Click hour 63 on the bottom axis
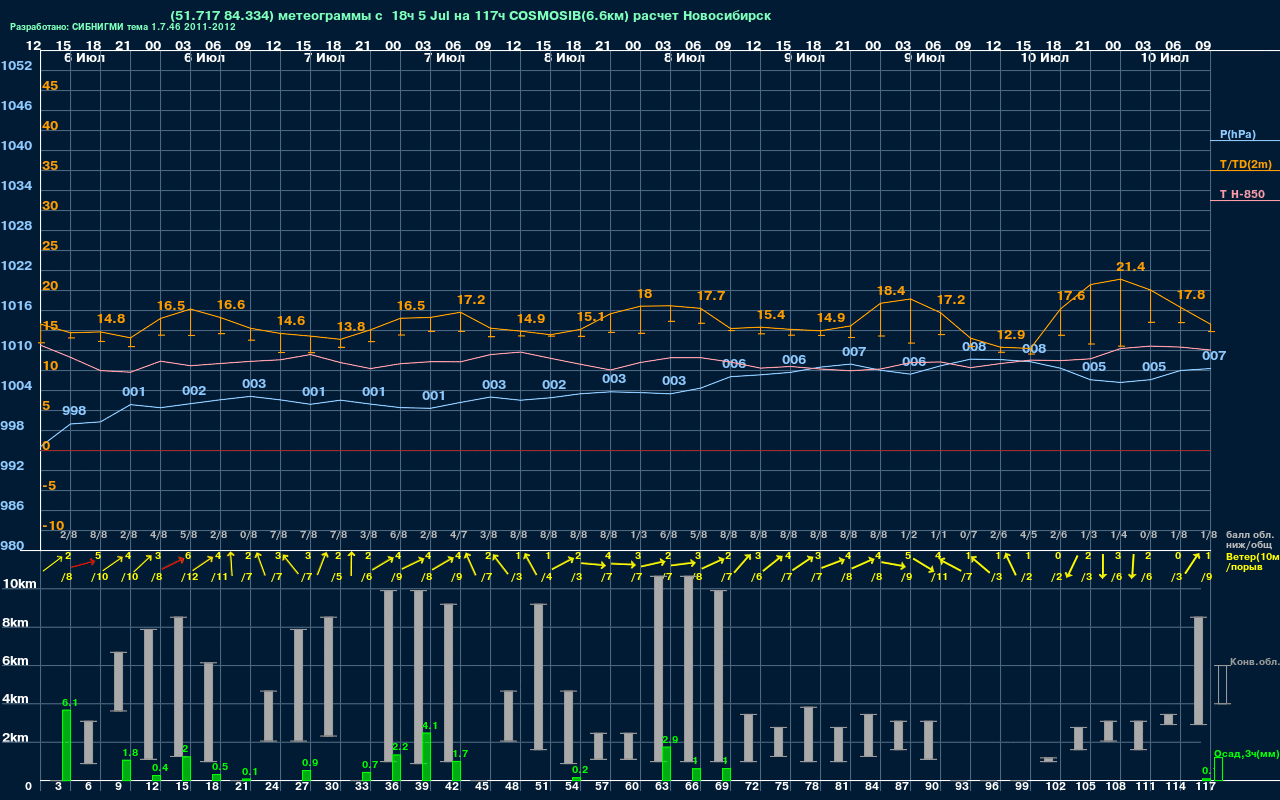Image resolution: width=1280 pixels, height=800 pixels. pos(660,787)
